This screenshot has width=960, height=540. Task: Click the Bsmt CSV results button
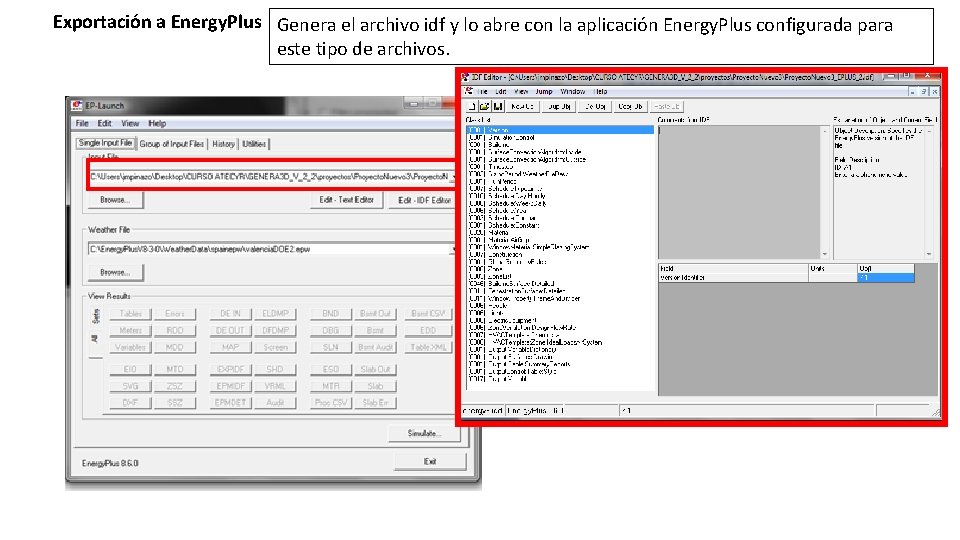pos(428,313)
